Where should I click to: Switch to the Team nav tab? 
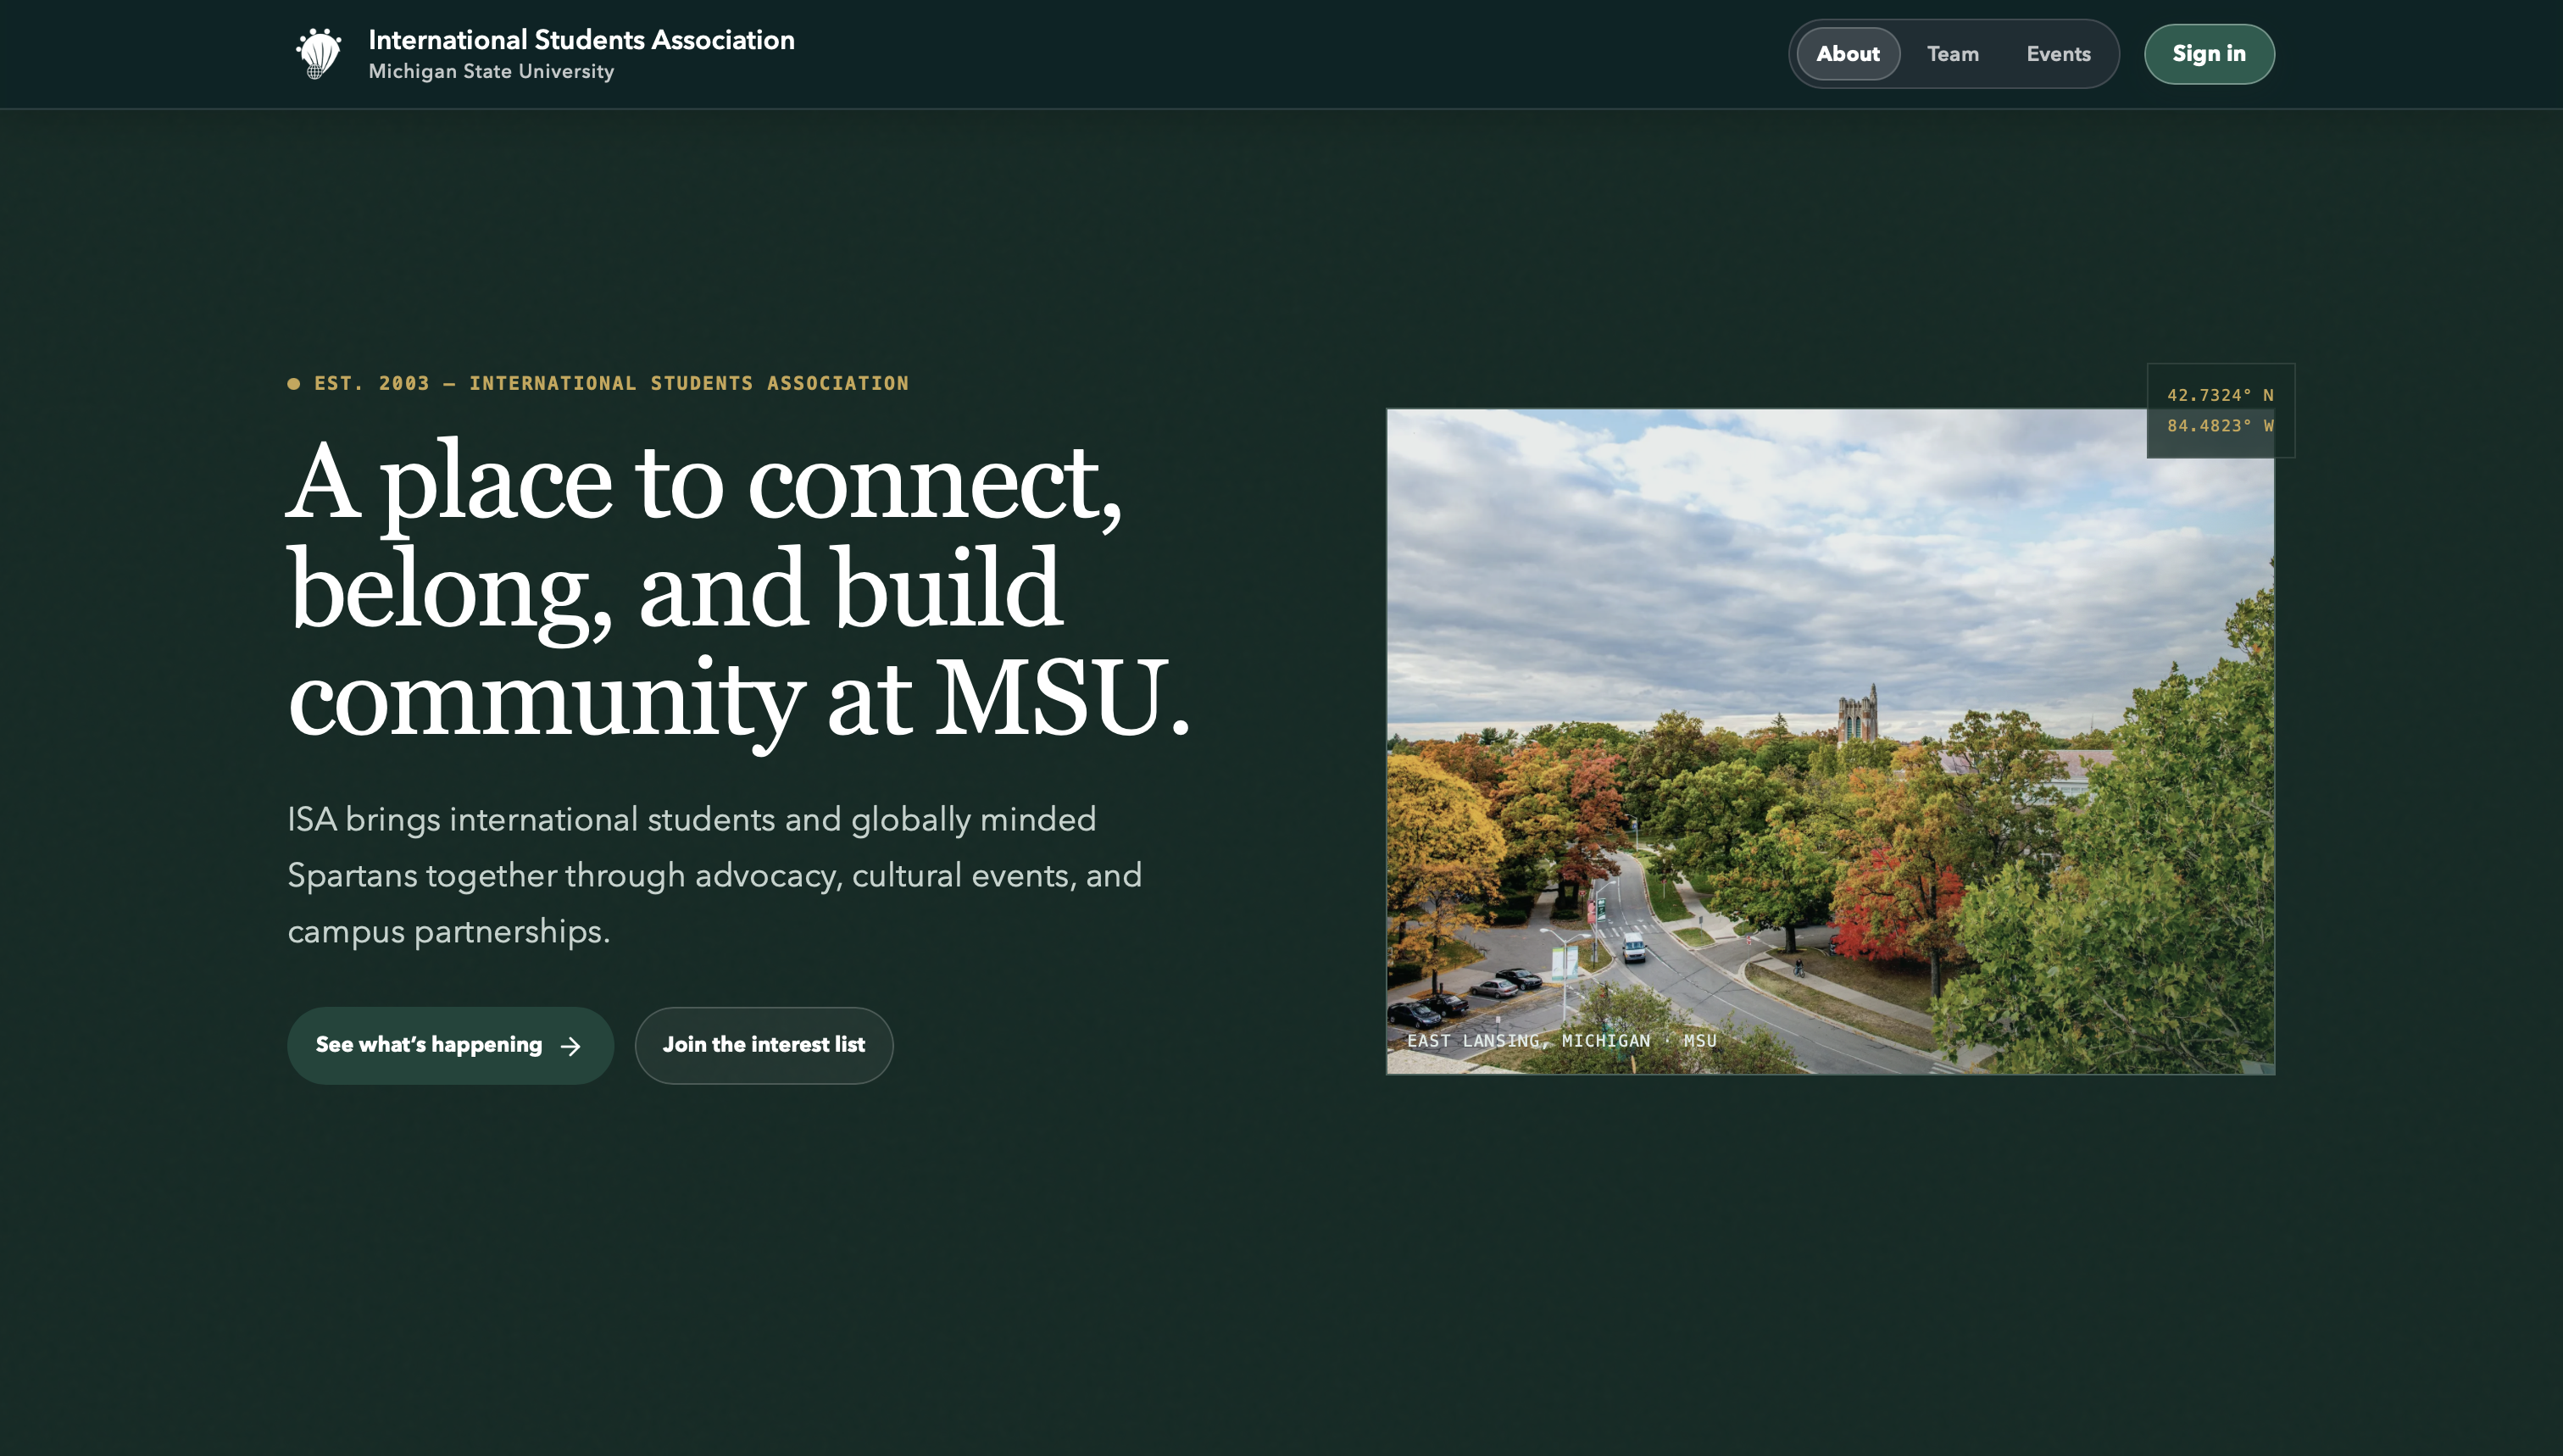tap(1952, 54)
